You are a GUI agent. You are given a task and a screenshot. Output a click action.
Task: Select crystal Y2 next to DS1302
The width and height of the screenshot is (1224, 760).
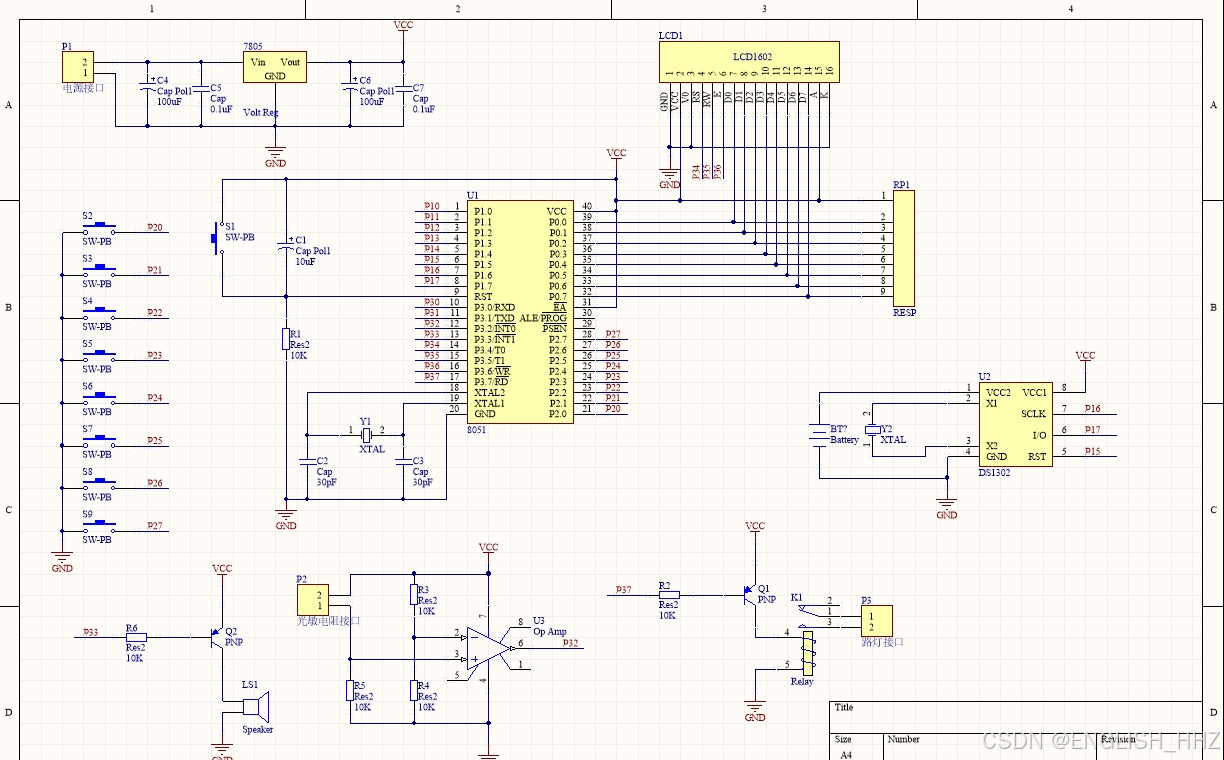(873, 430)
